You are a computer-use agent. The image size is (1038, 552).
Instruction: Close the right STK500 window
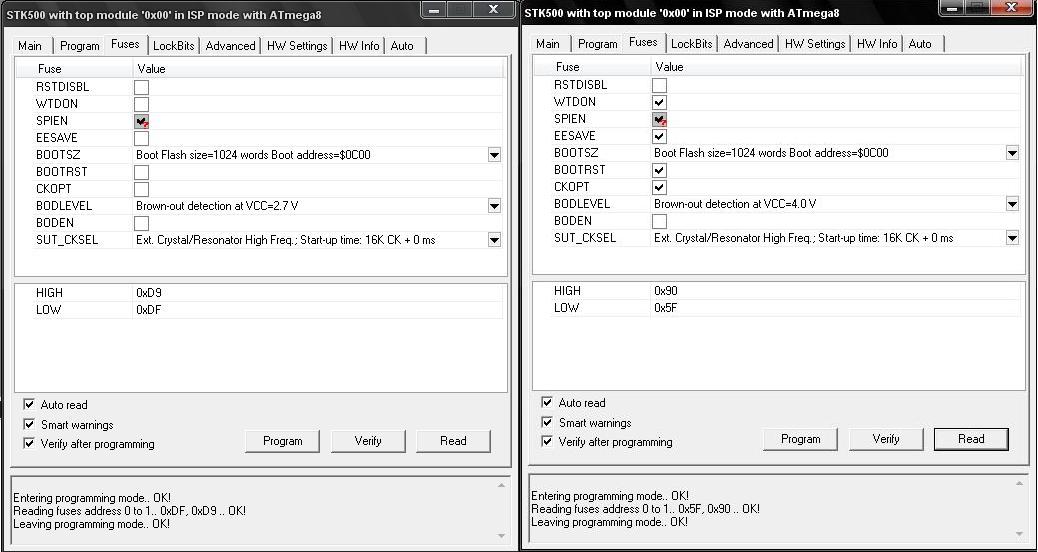click(1013, 7)
